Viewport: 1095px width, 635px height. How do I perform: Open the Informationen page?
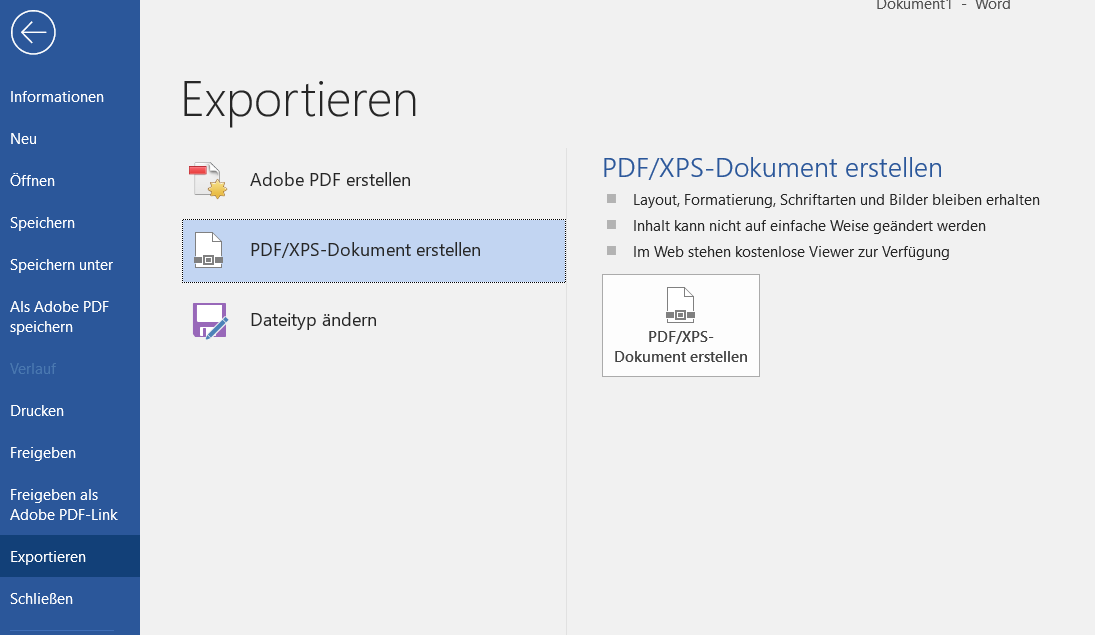[70, 97]
